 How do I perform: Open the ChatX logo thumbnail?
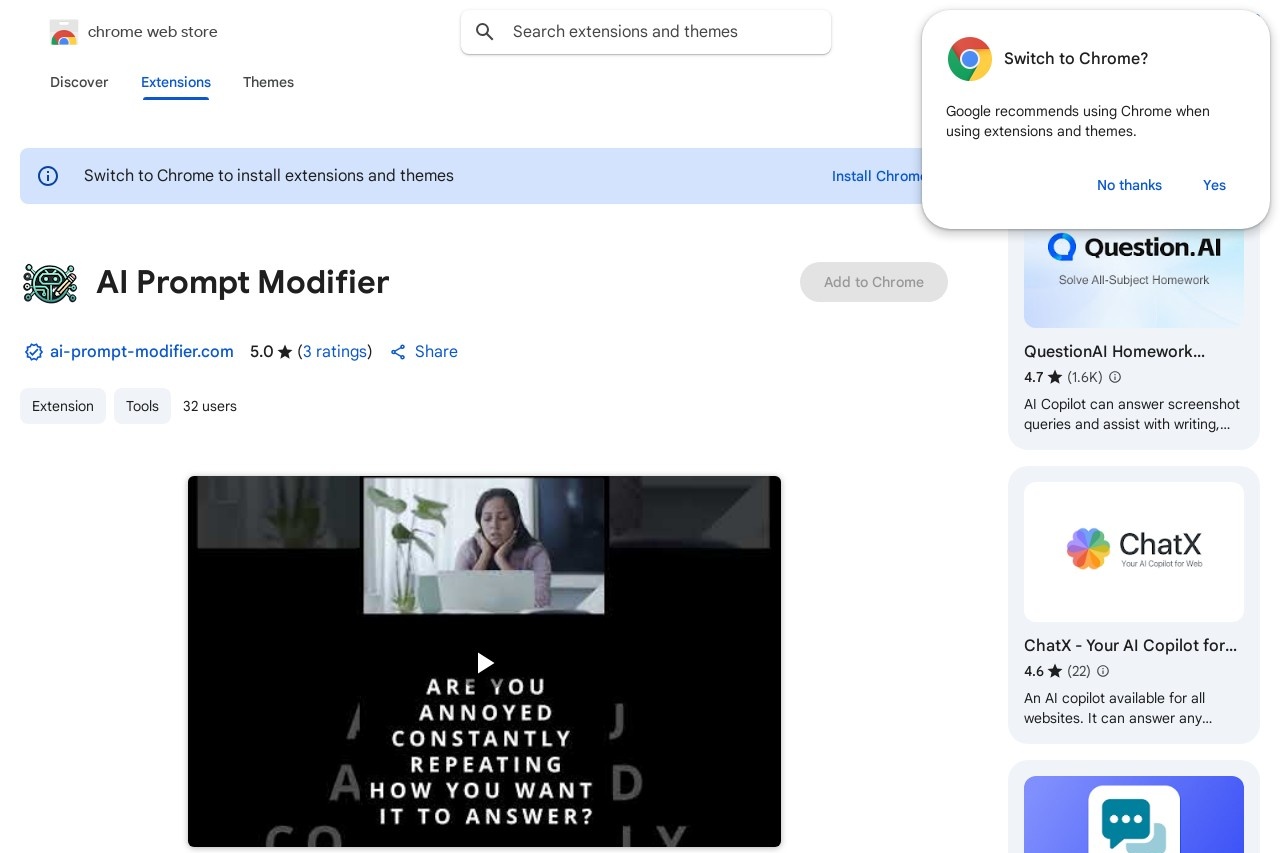pyautogui.click(x=1134, y=552)
